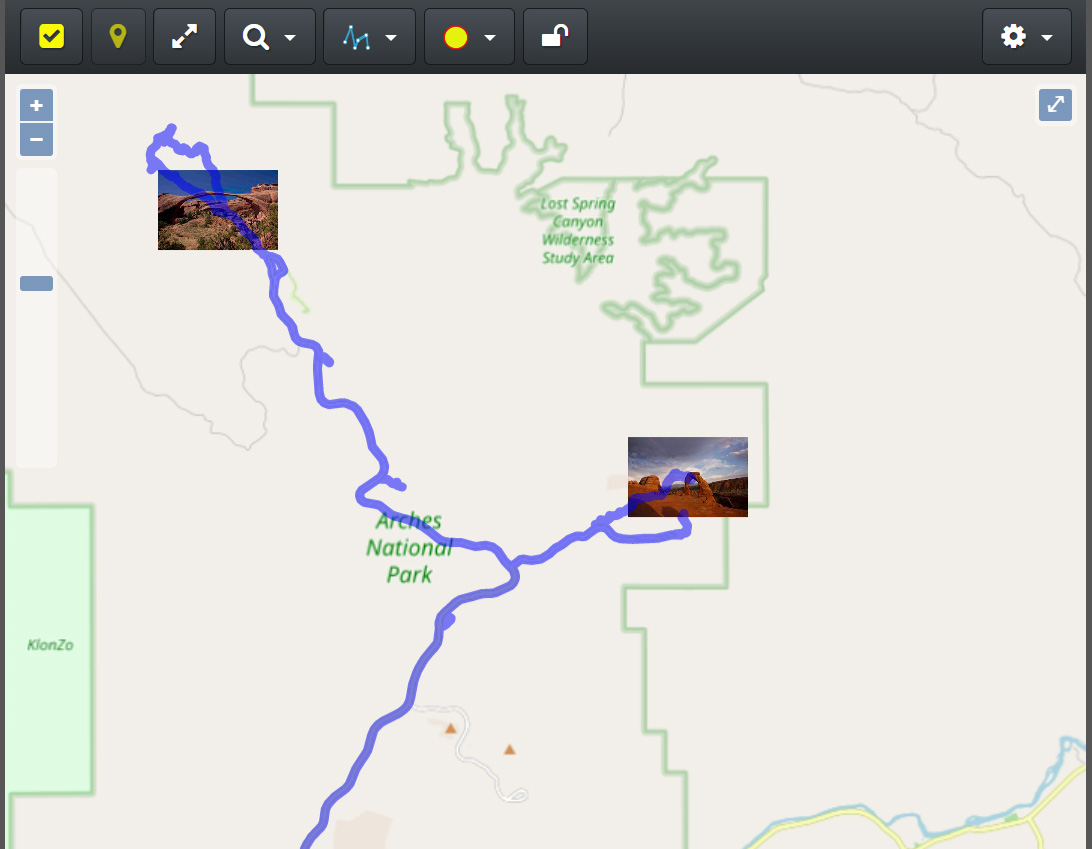Image resolution: width=1092 pixels, height=849 pixels.
Task: Open the Landscape Arch photo thumbnail
Action: [x=218, y=210]
